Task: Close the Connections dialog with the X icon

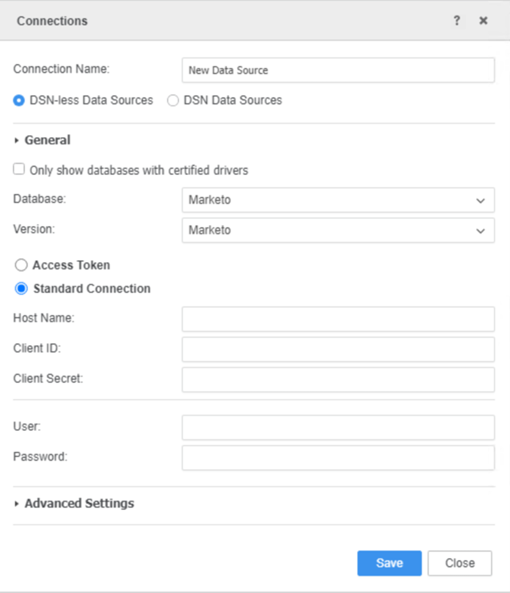Action: tap(483, 20)
